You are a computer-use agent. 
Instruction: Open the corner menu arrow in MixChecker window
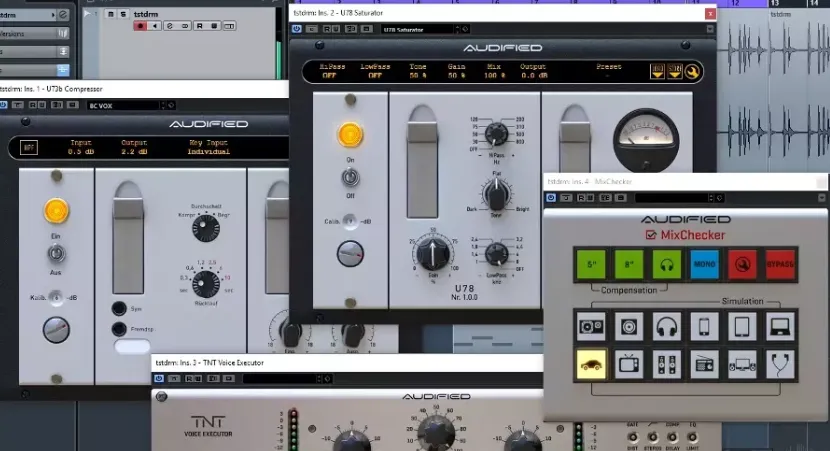[x=822, y=198]
